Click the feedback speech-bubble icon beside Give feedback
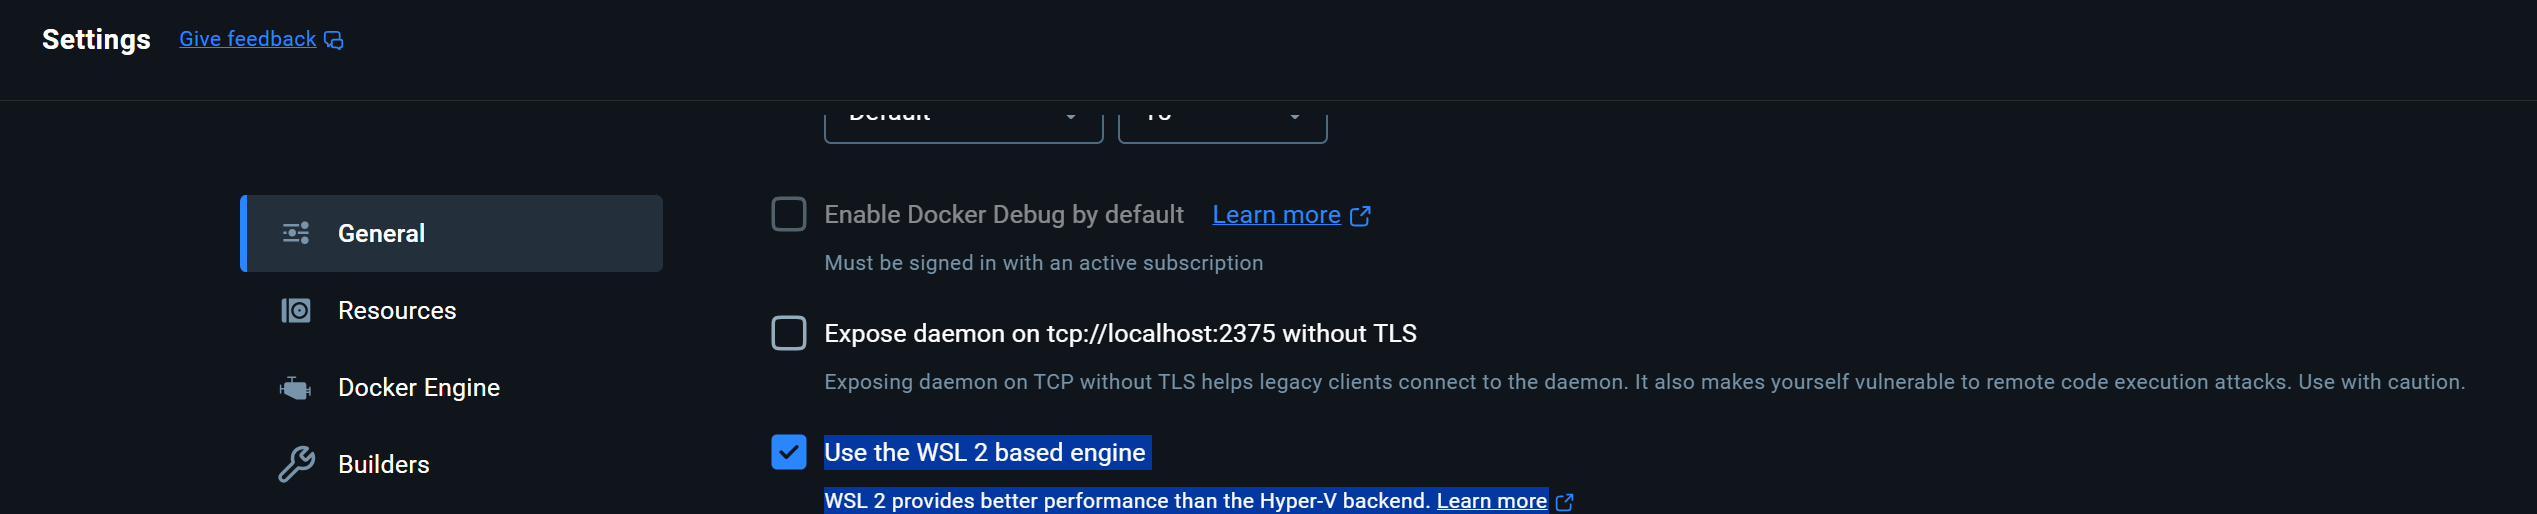 (x=334, y=40)
